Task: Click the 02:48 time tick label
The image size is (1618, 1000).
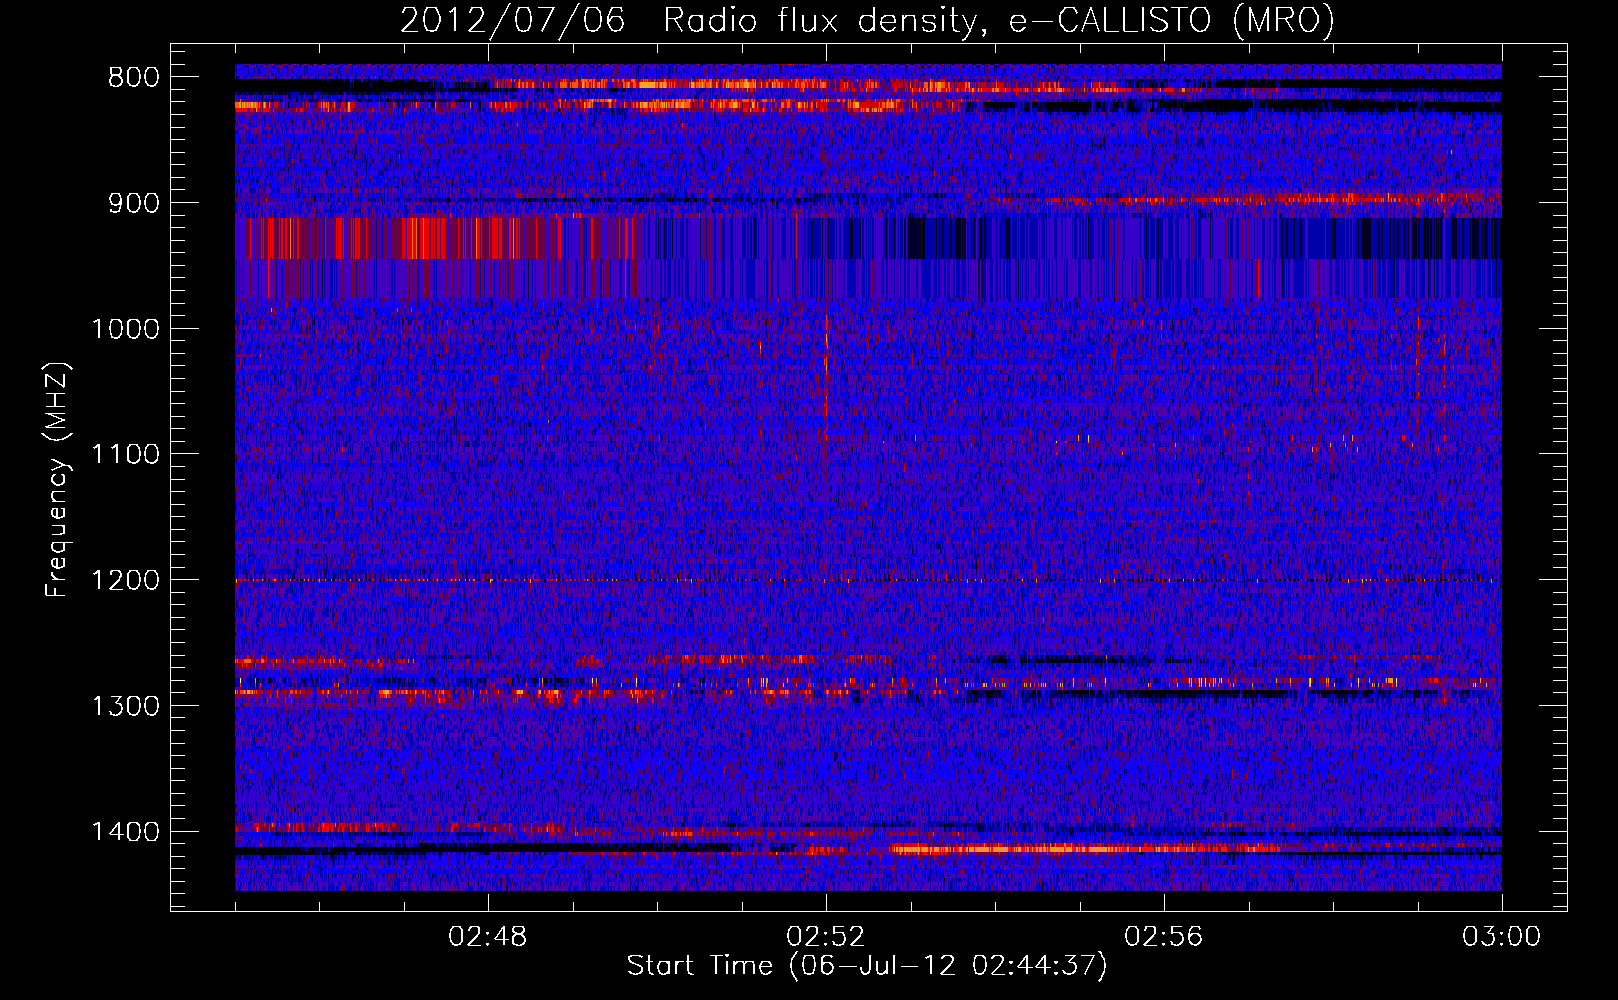Action: pyautogui.click(x=488, y=937)
